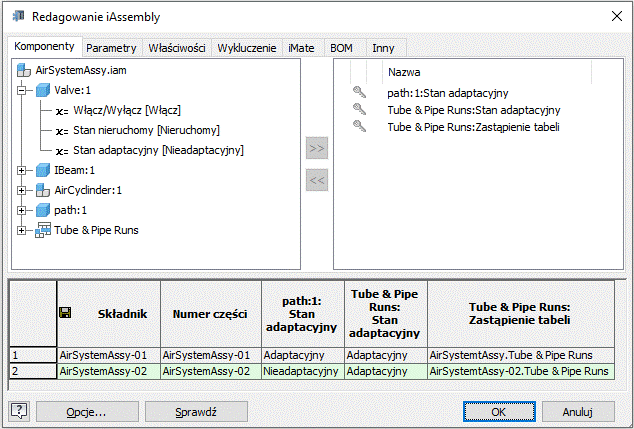Viewport: 634px width, 429px height.
Task: Click the Składnik column header
Action: [109, 314]
